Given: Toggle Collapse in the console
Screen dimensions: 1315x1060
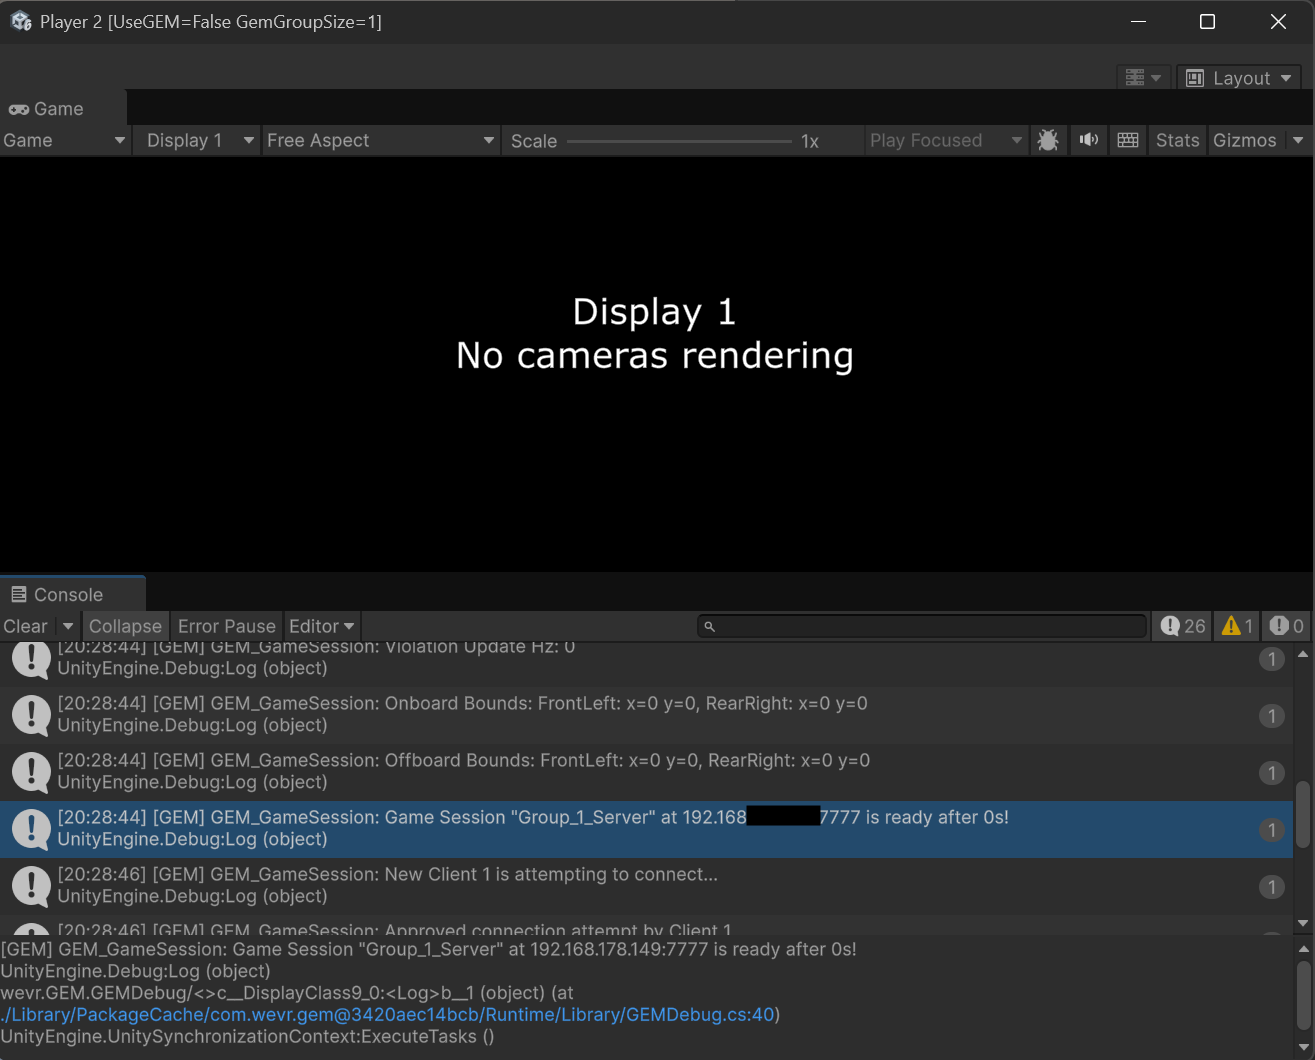Looking at the screenshot, I should 125,626.
